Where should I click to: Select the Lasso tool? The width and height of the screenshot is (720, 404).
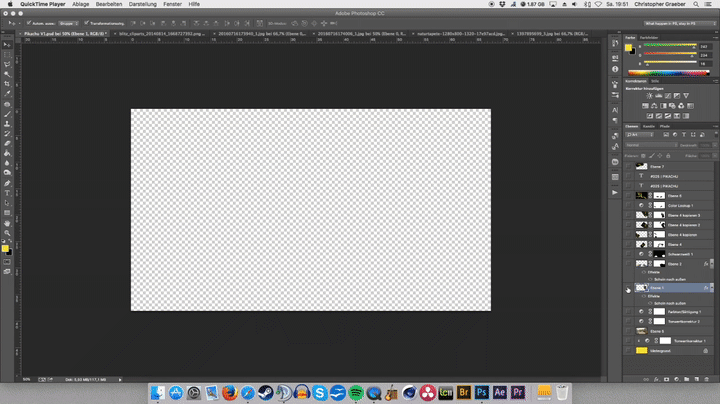(x=7, y=65)
